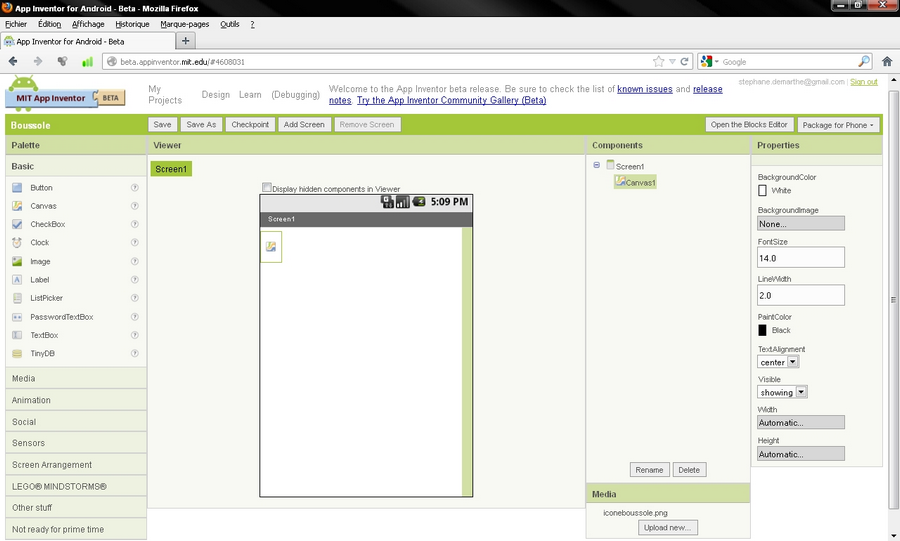Open the Fichier menu

point(15,24)
